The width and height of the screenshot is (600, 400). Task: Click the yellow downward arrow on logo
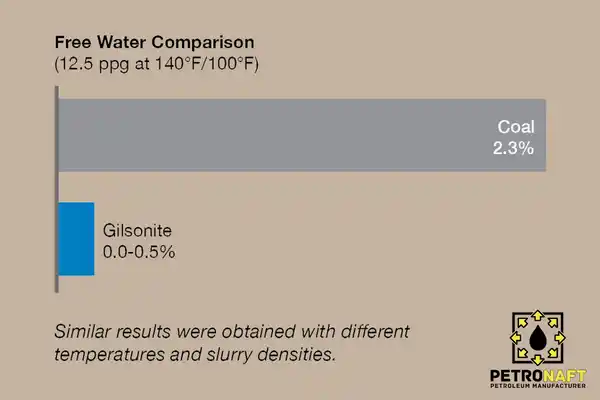(538, 360)
